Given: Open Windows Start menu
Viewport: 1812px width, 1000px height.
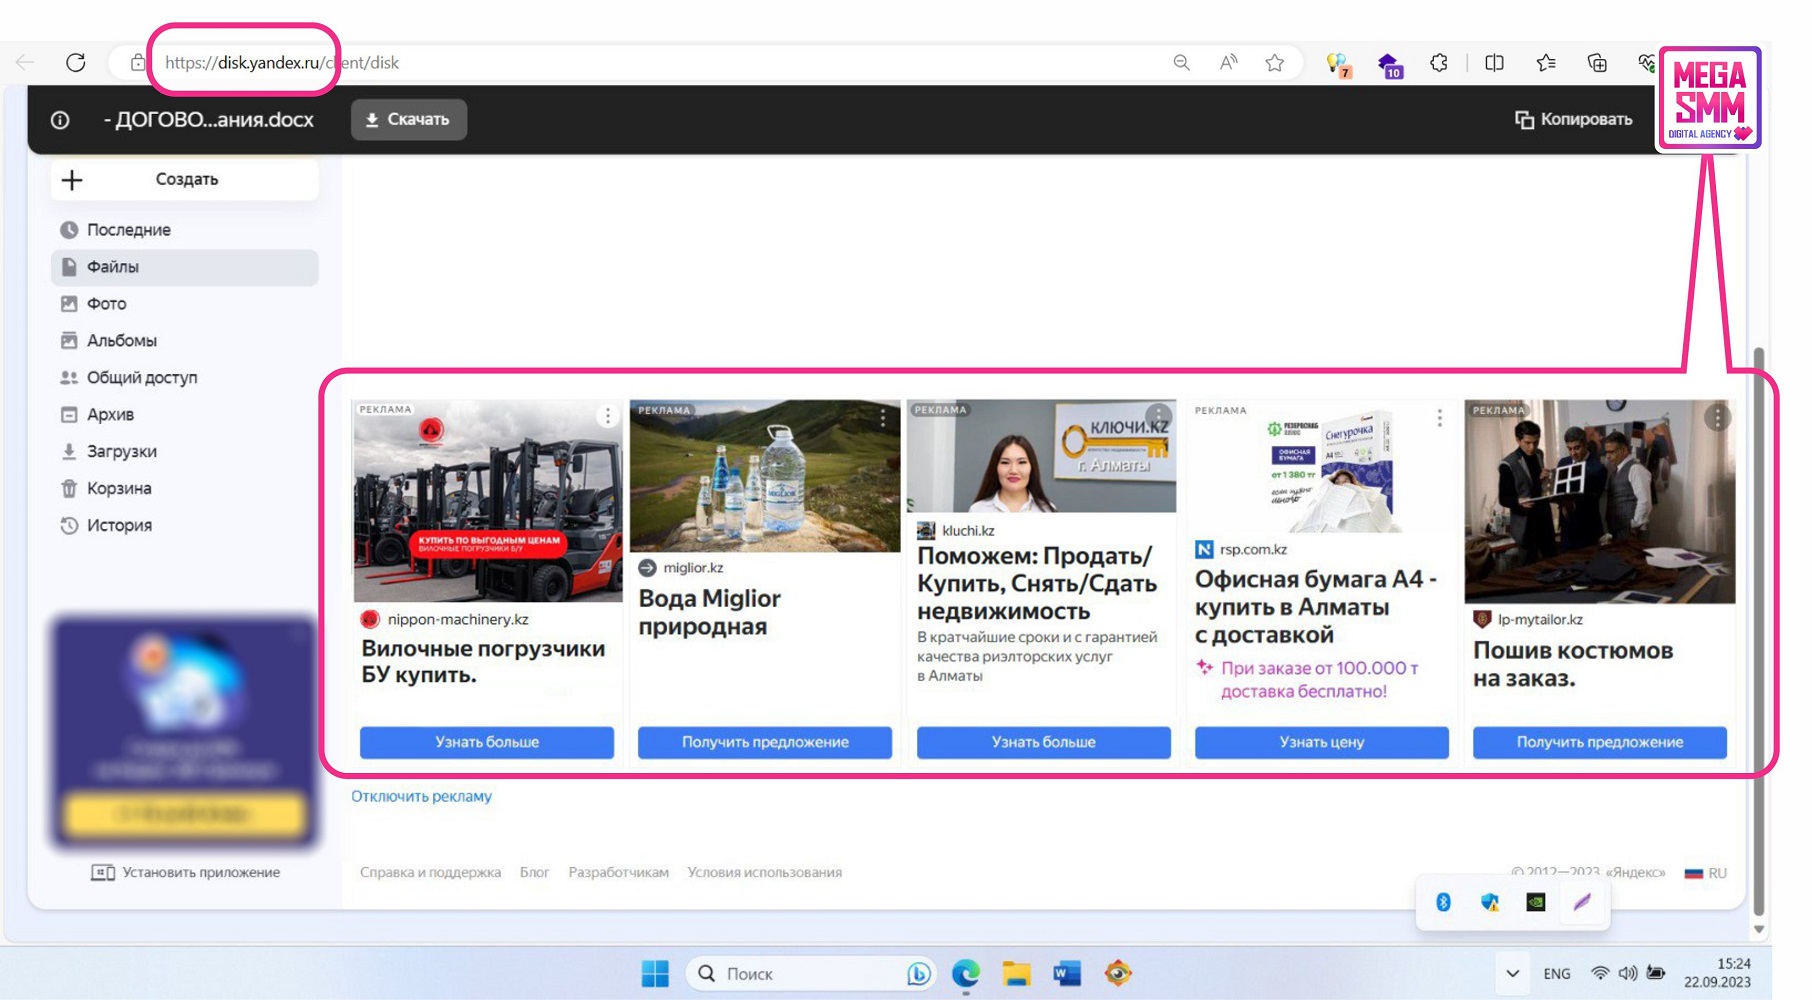Looking at the screenshot, I should pyautogui.click(x=655, y=974).
